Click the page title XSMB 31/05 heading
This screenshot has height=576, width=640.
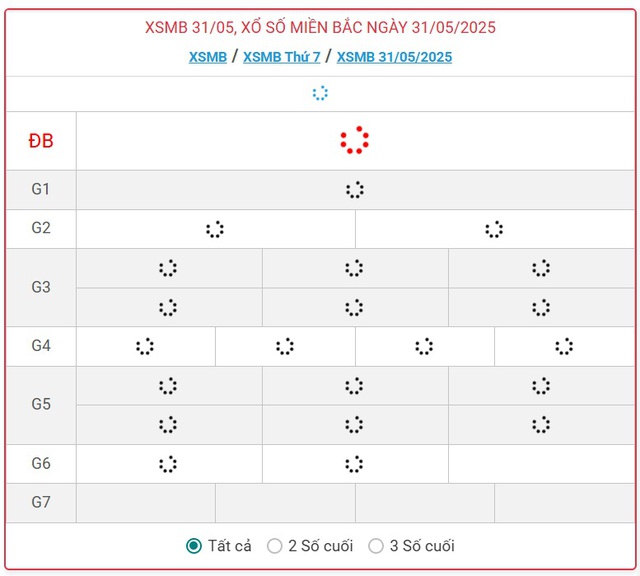tap(320, 28)
